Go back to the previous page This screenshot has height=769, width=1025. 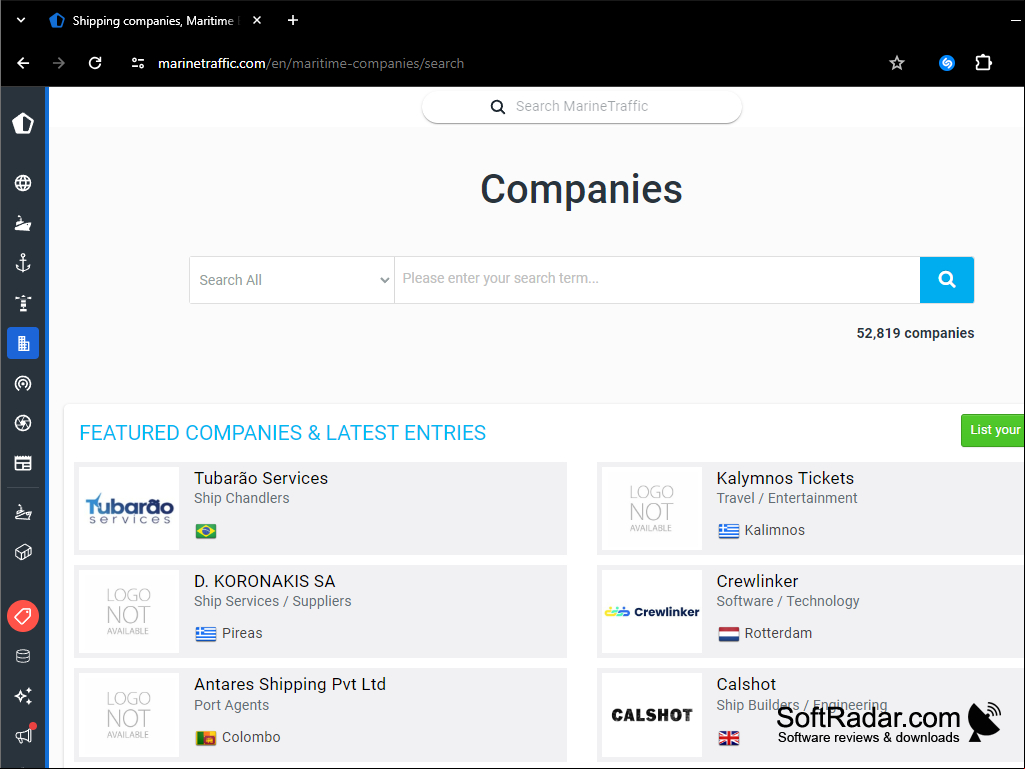[24, 63]
